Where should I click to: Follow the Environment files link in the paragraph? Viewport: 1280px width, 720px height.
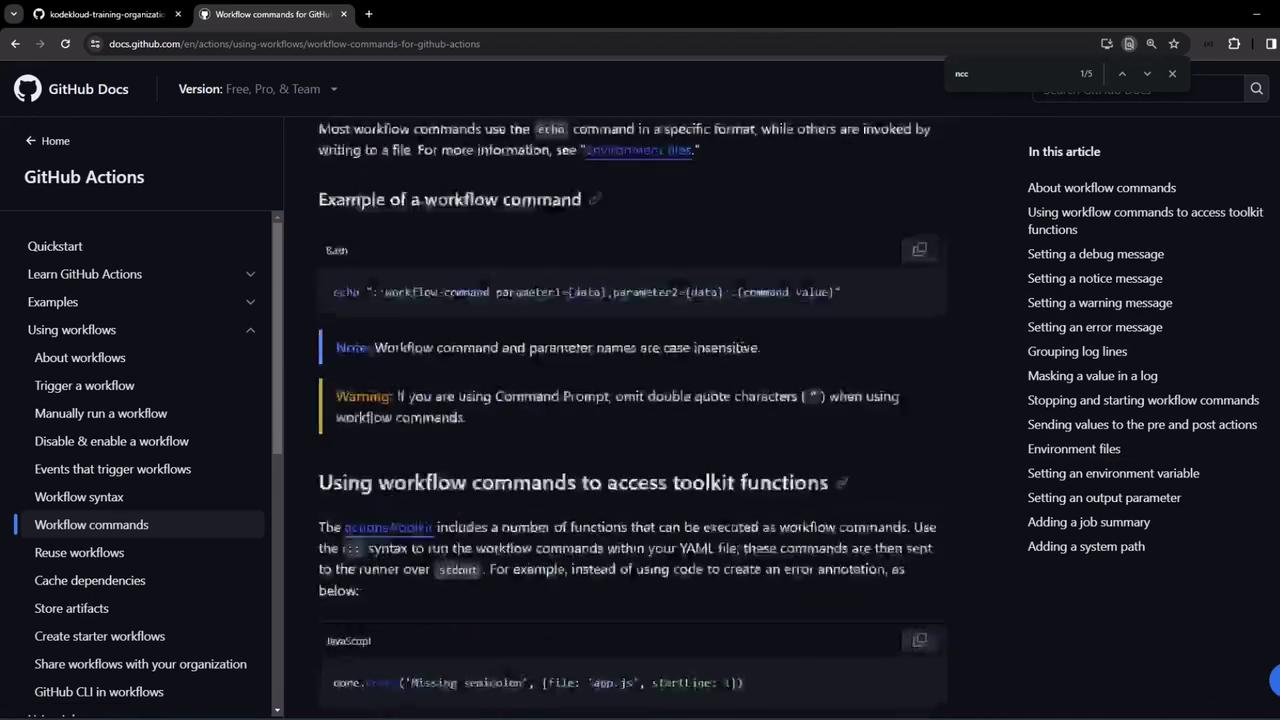pos(638,150)
